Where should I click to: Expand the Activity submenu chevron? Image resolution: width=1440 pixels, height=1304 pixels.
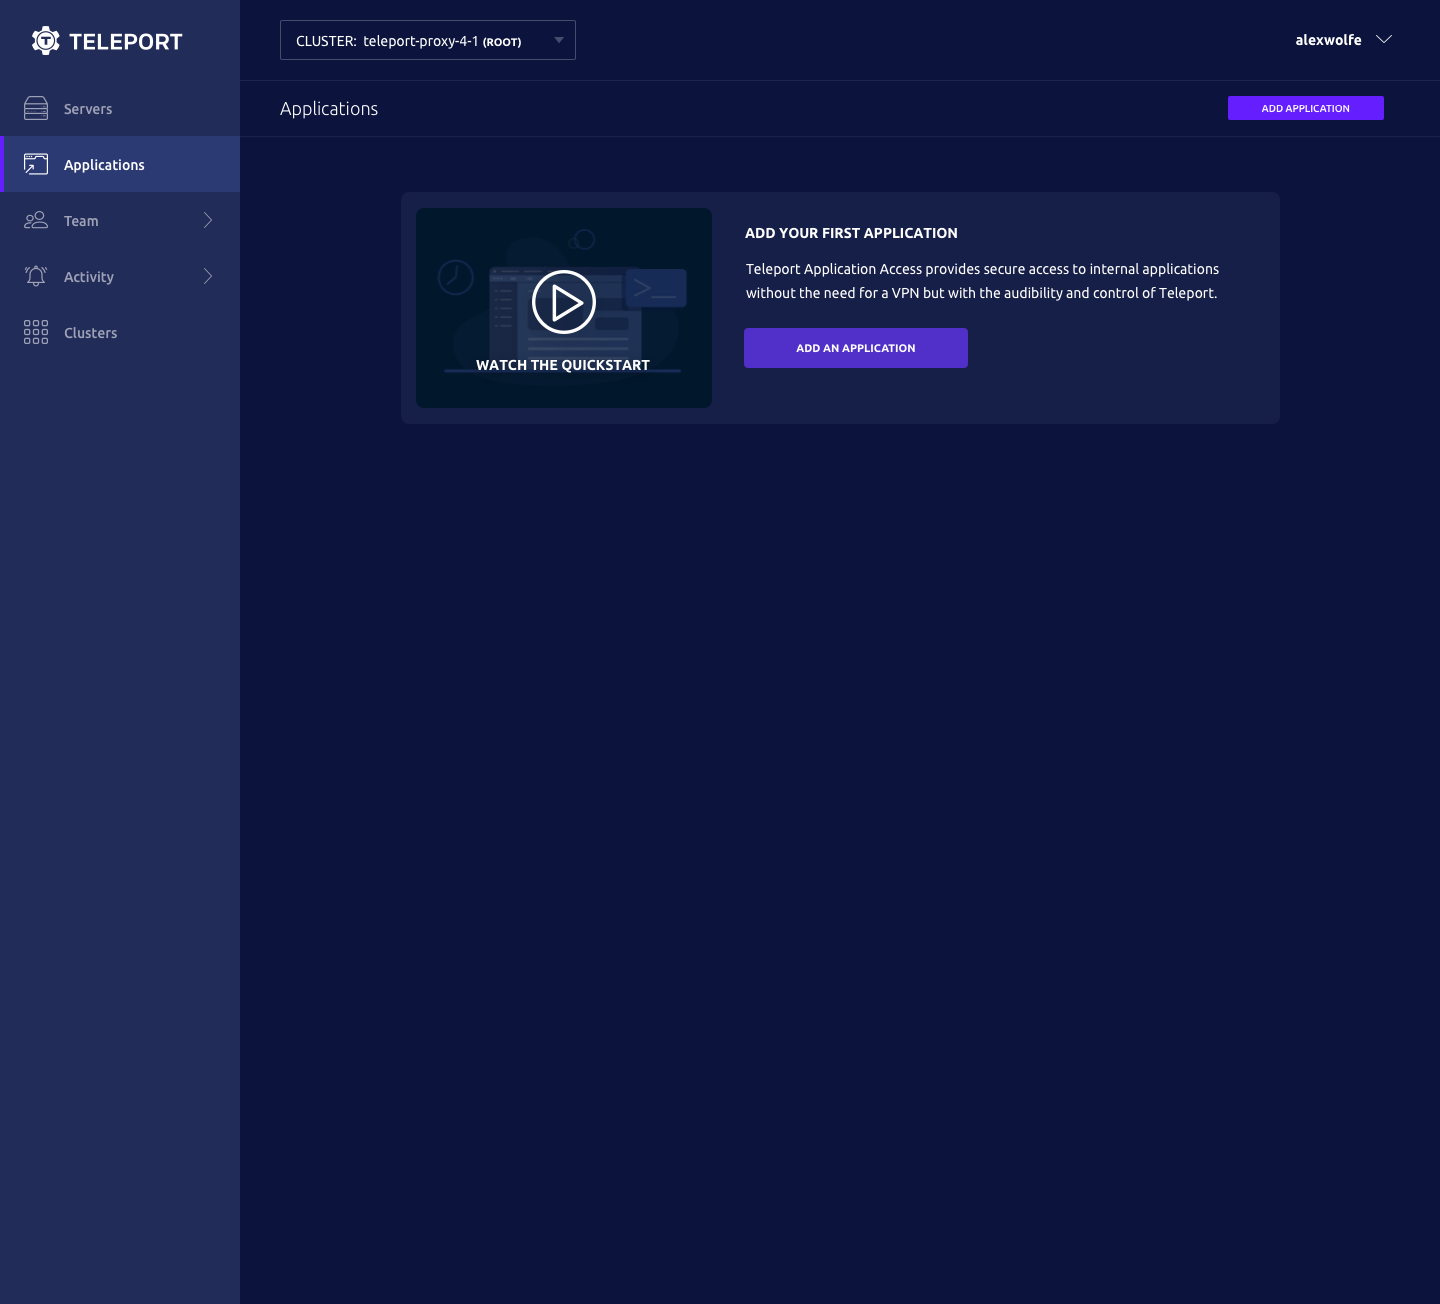(x=208, y=276)
